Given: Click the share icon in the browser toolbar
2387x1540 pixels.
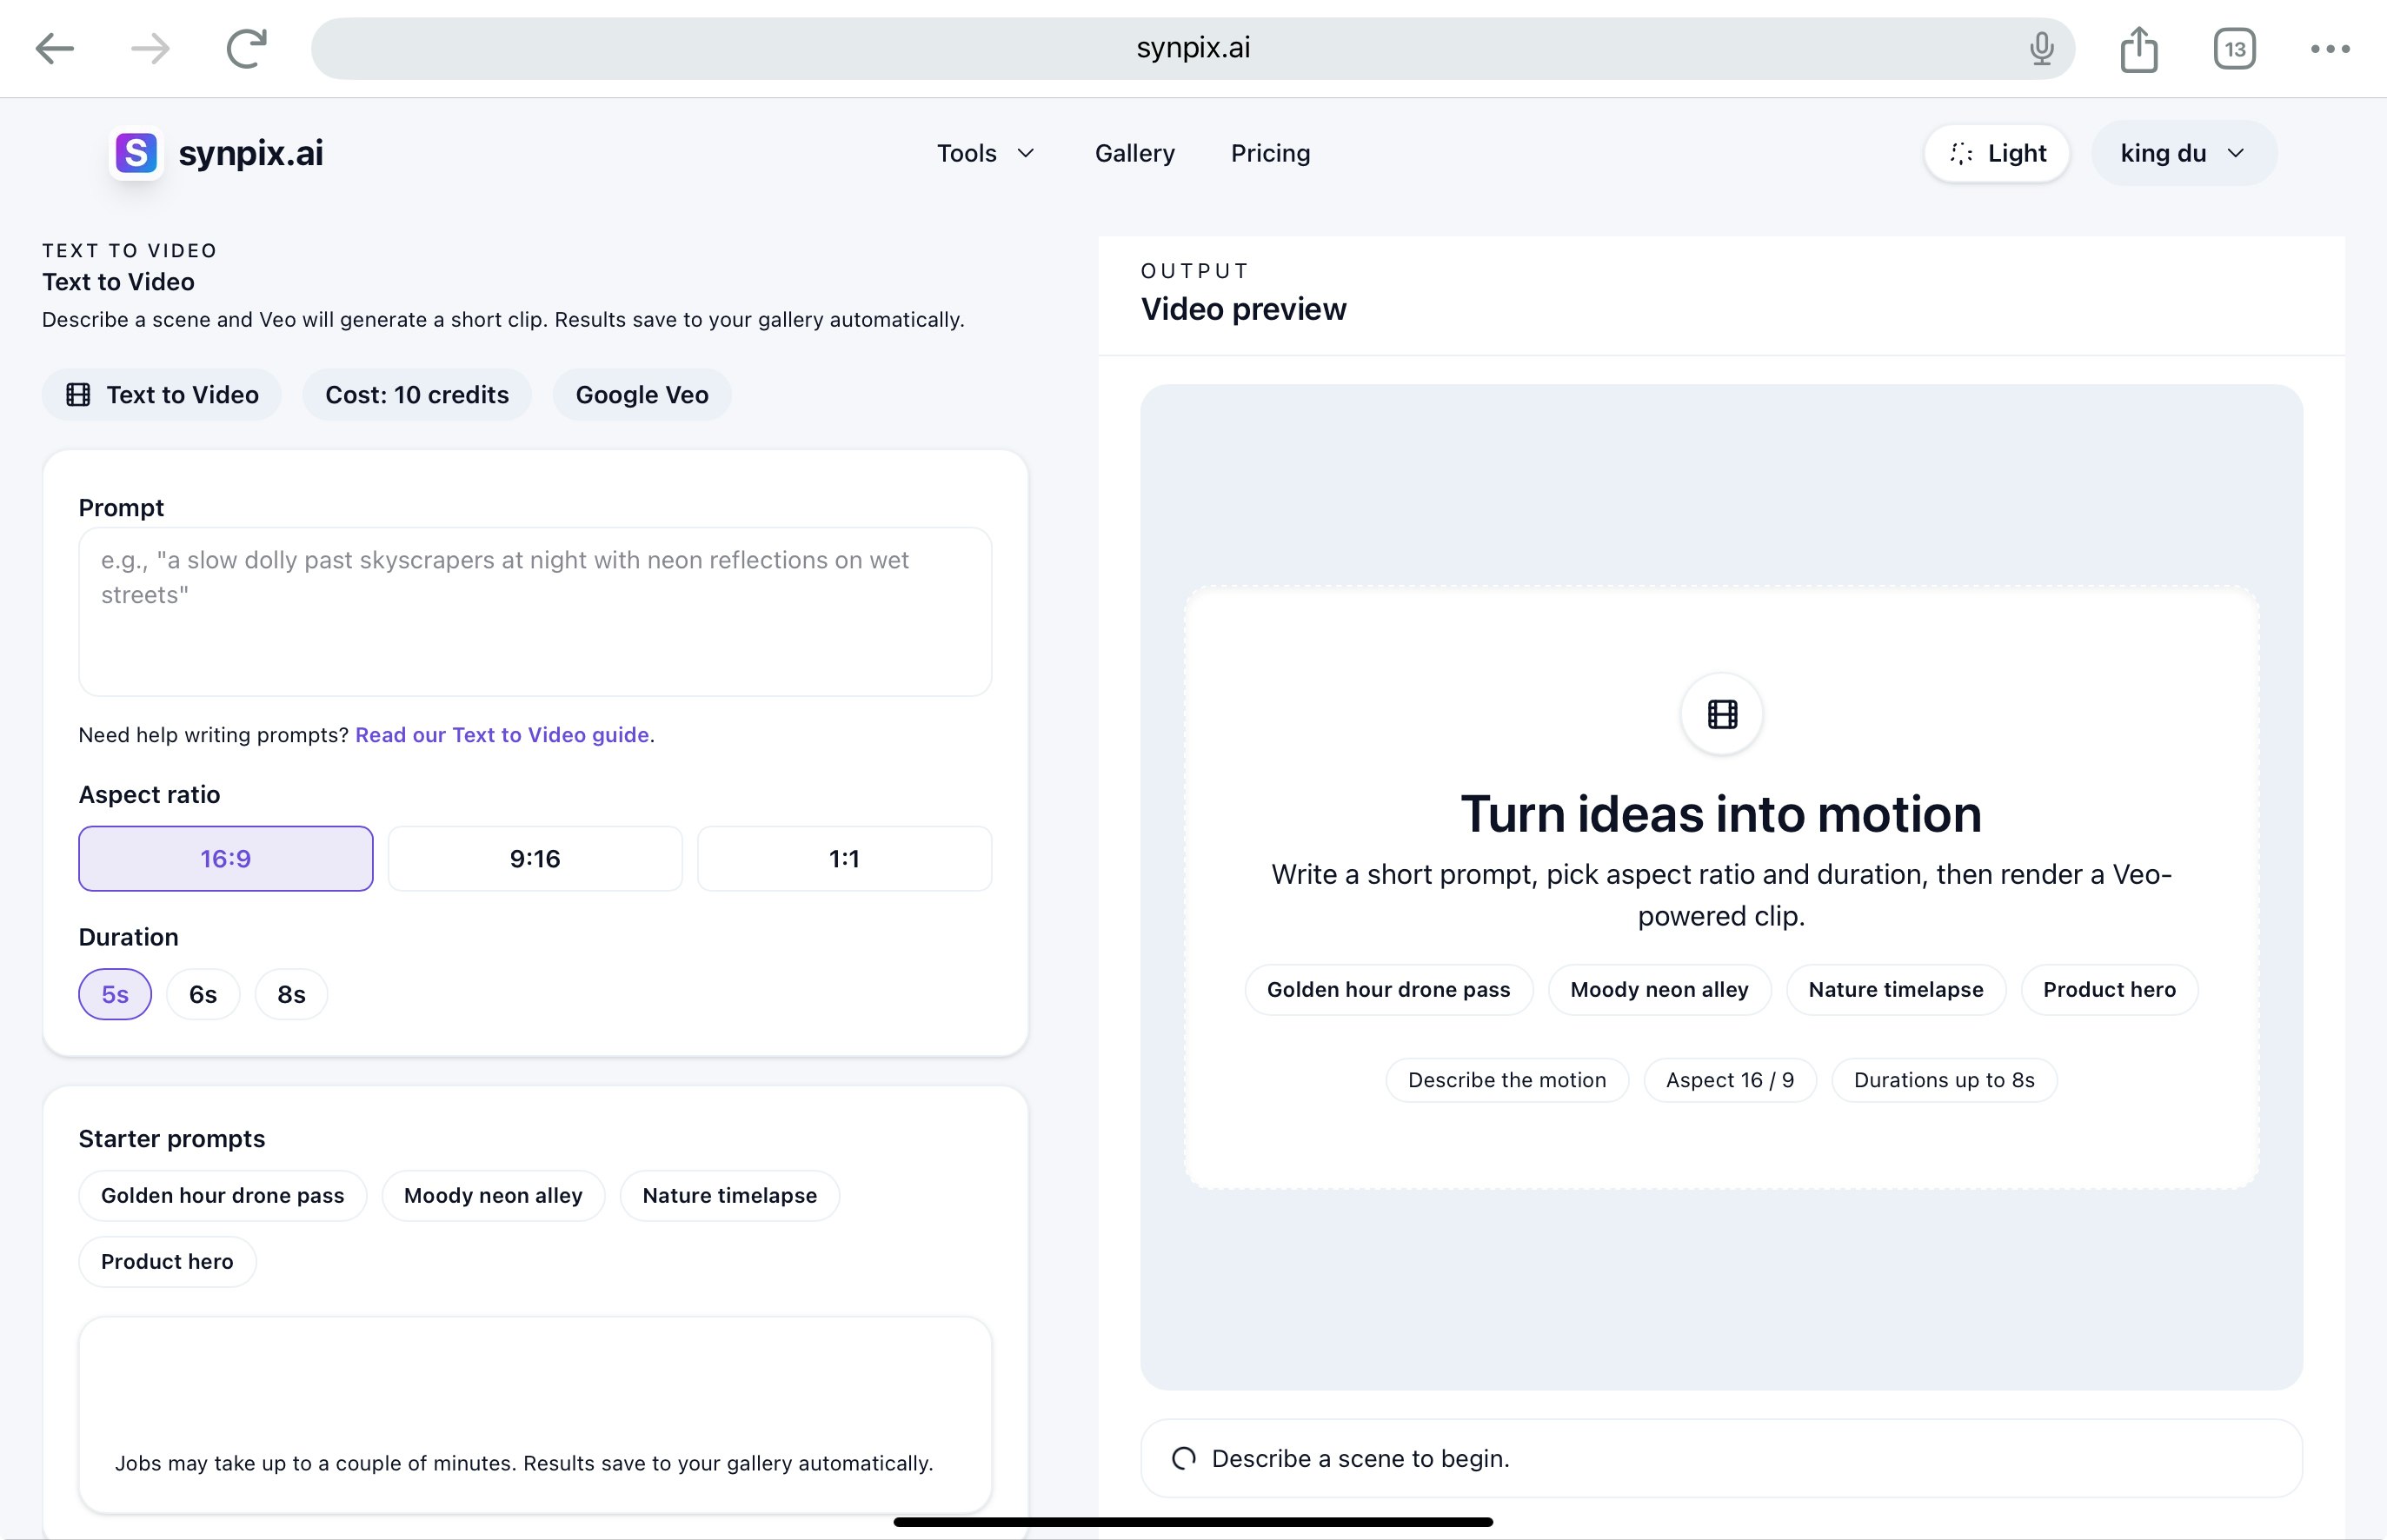Looking at the screenshot, I should [2138, 47].
